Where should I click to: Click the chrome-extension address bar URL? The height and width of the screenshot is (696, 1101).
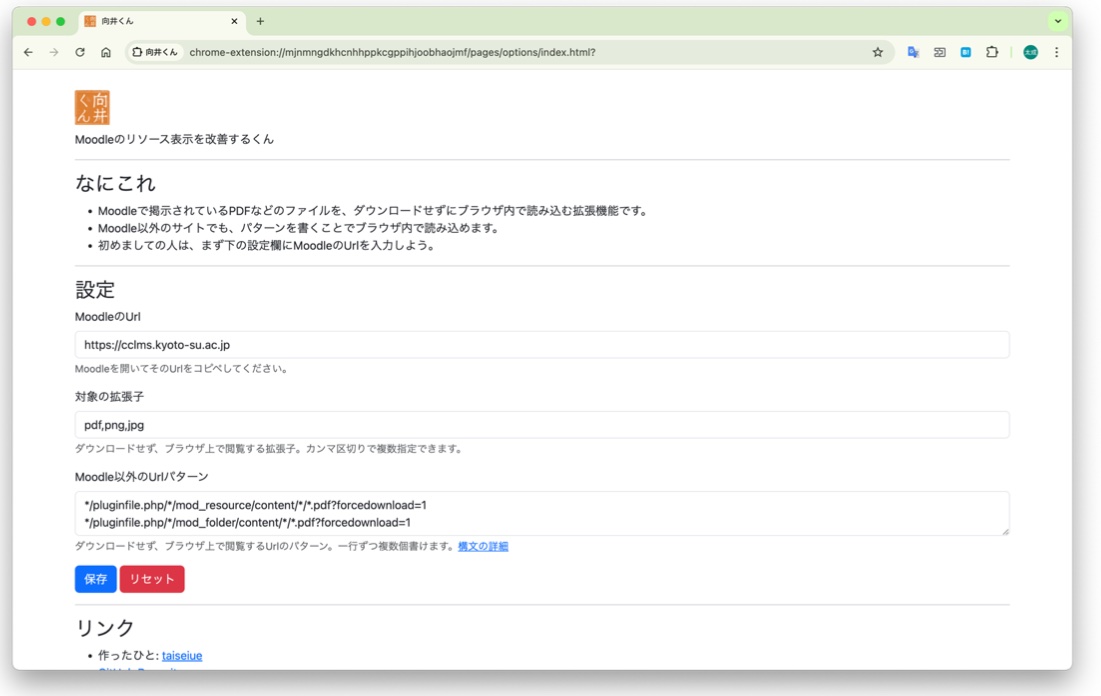pos(393,52)
